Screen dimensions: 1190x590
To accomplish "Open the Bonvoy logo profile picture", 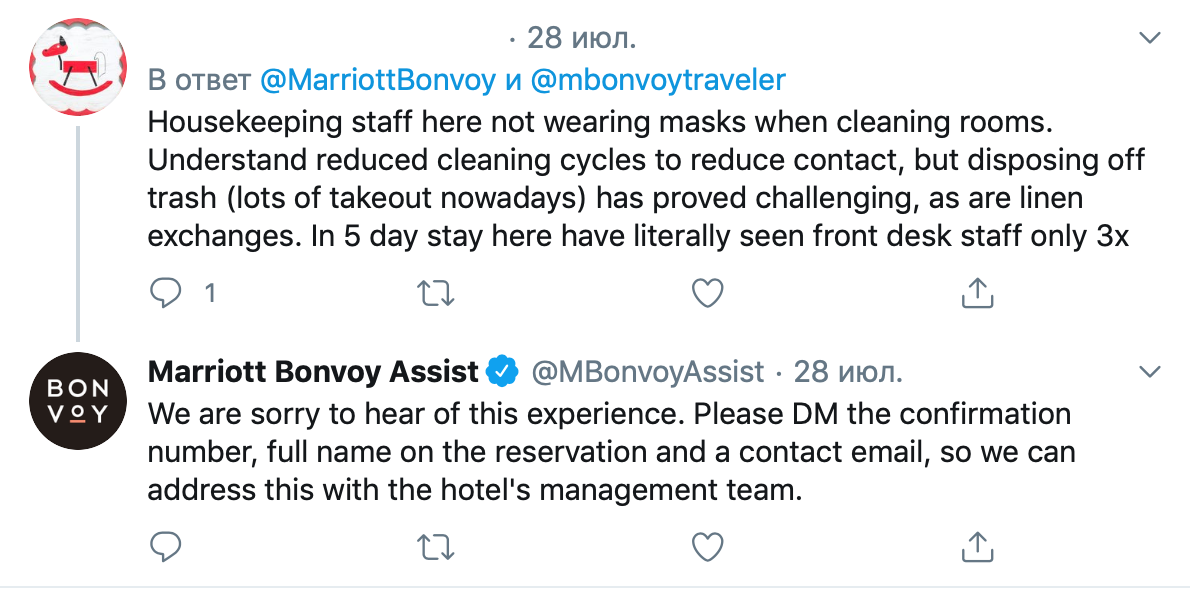I will (77, 400).
